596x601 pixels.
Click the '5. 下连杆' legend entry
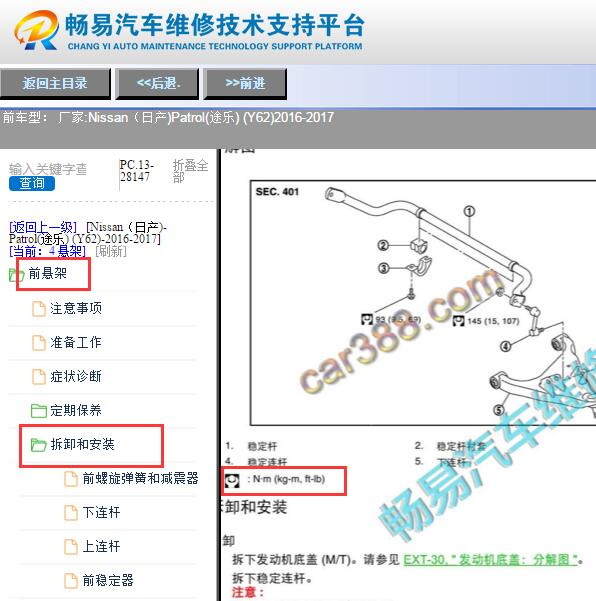click(x=441, y=462)
